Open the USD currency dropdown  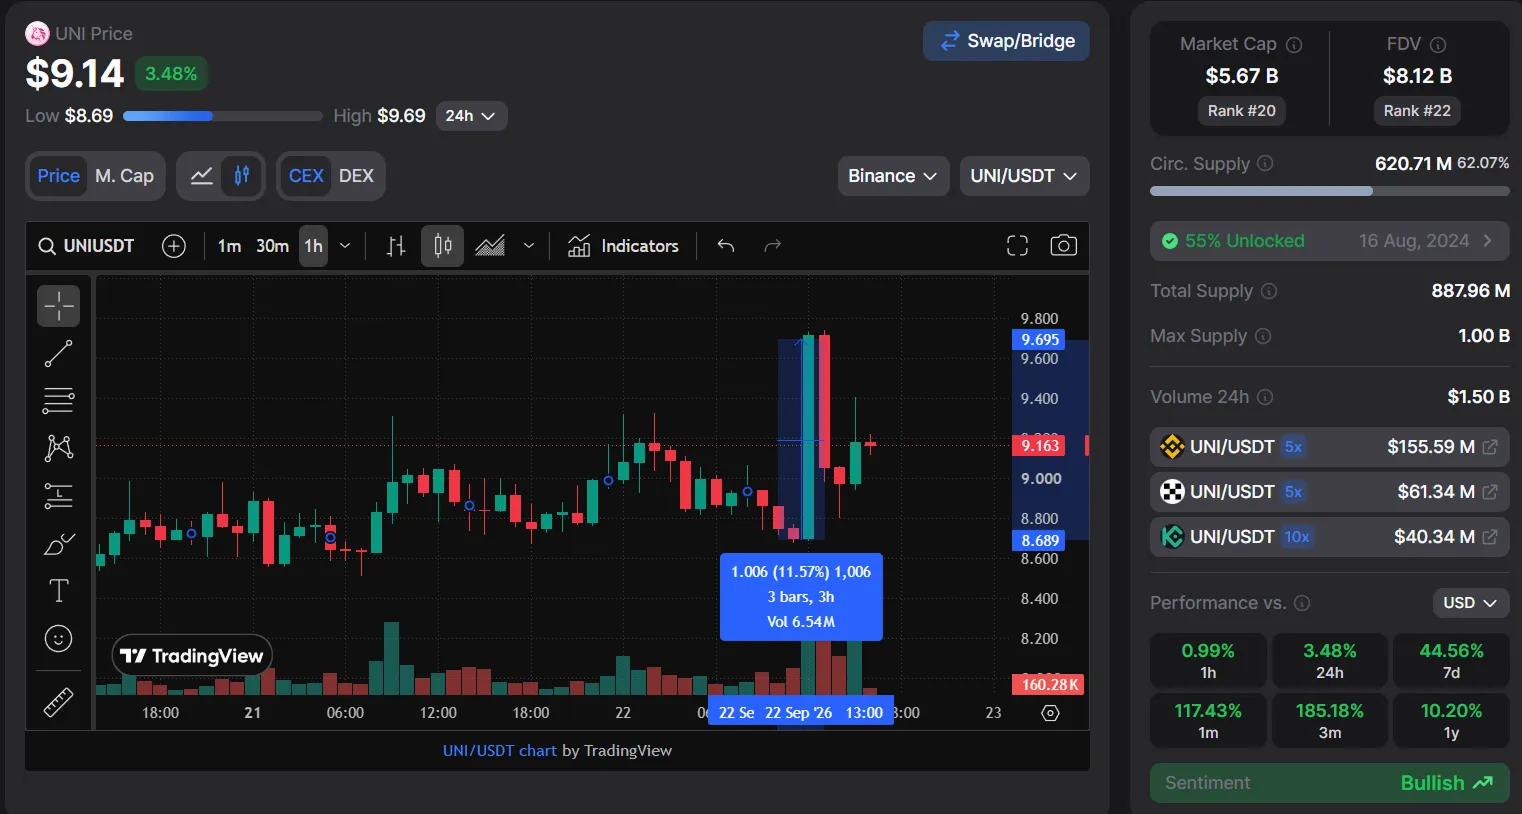click(x=1470, y=603)
